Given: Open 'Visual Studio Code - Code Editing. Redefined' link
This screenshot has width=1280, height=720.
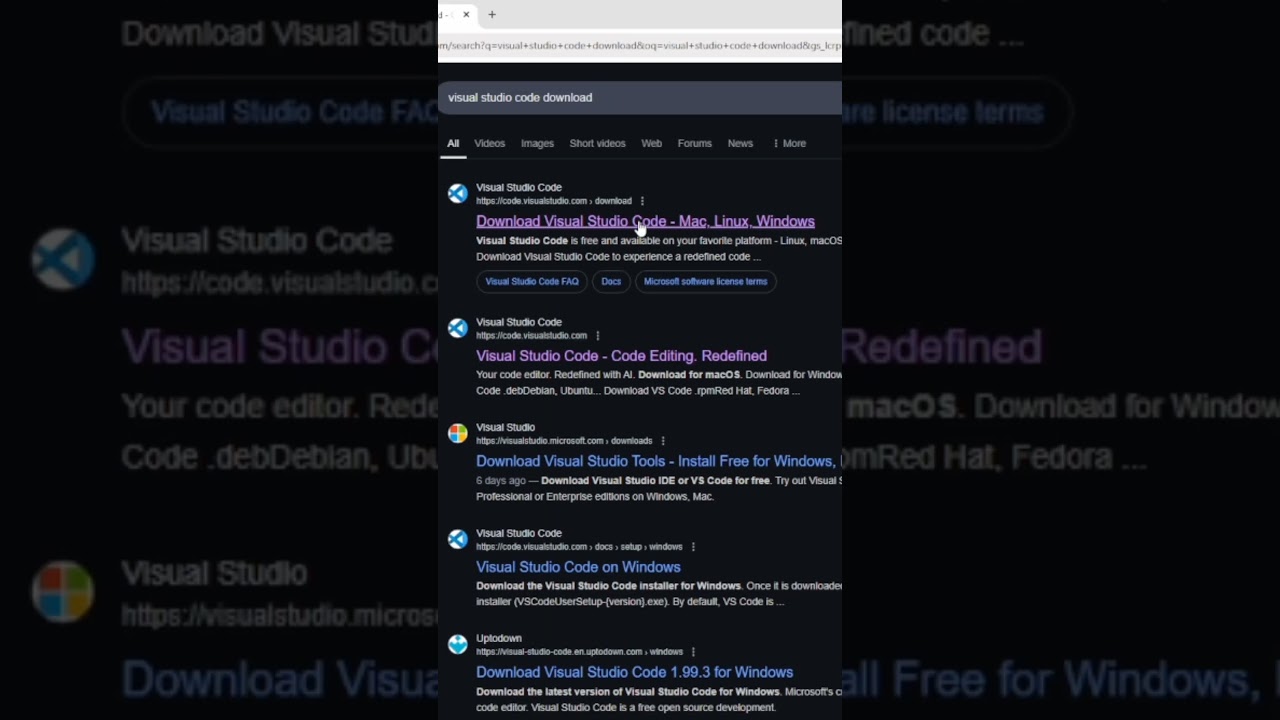Looking at the screenshot, I should pyautogui.click(x=621, y=356).
